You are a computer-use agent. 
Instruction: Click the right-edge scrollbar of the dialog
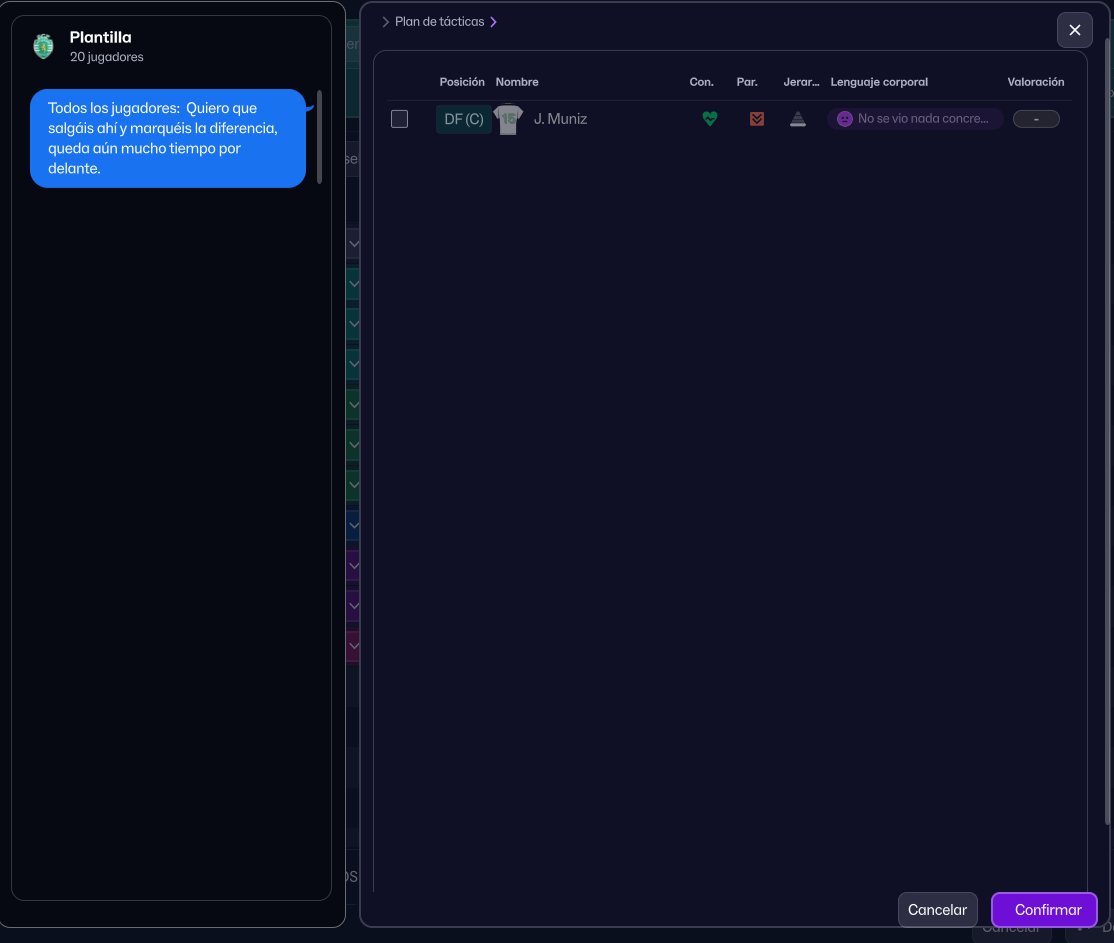coord(1107,431)
